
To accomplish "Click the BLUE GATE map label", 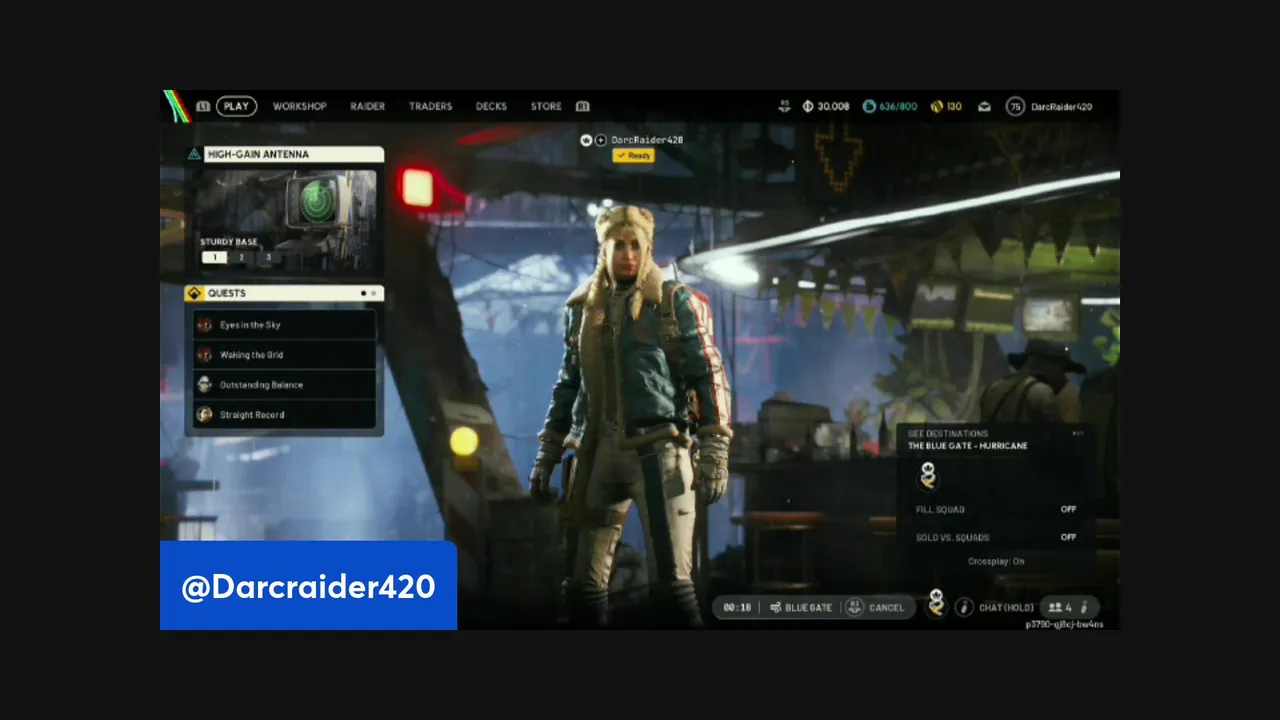I will pyautogui.click(x=809, y=608).
